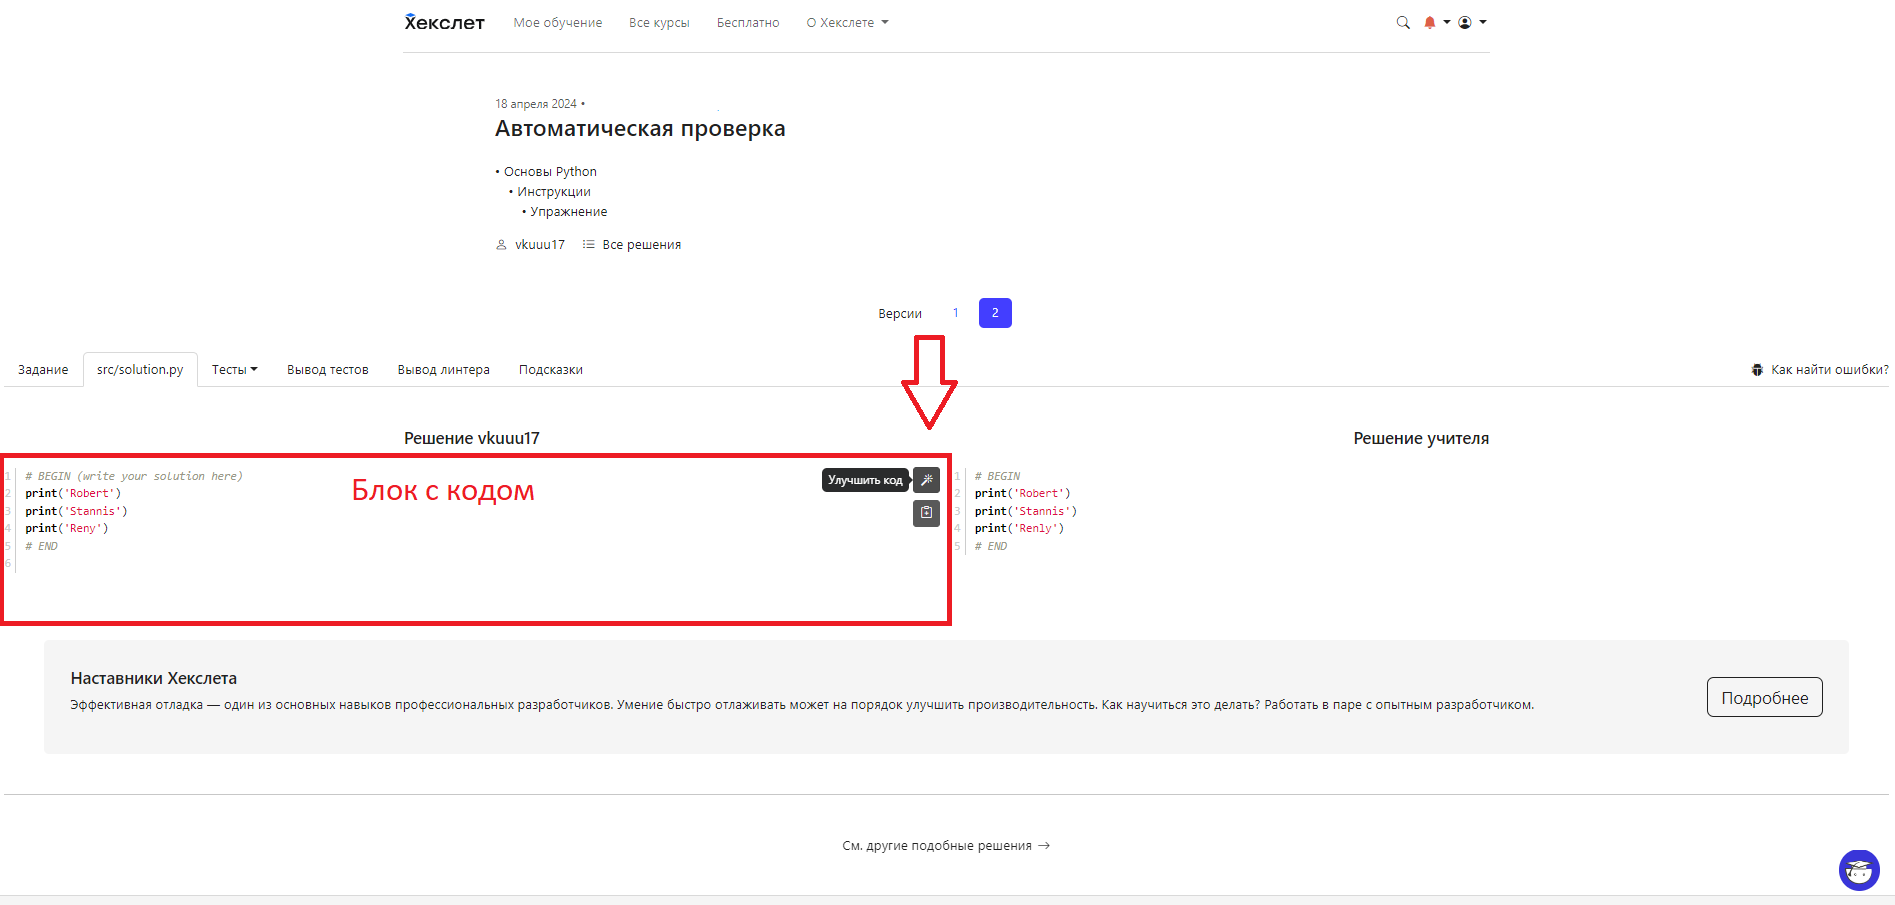Expand the Тесты dropdown tab
Image resolution: width=1895 pixels, height=905 pixels.
(x=234, y=370)
